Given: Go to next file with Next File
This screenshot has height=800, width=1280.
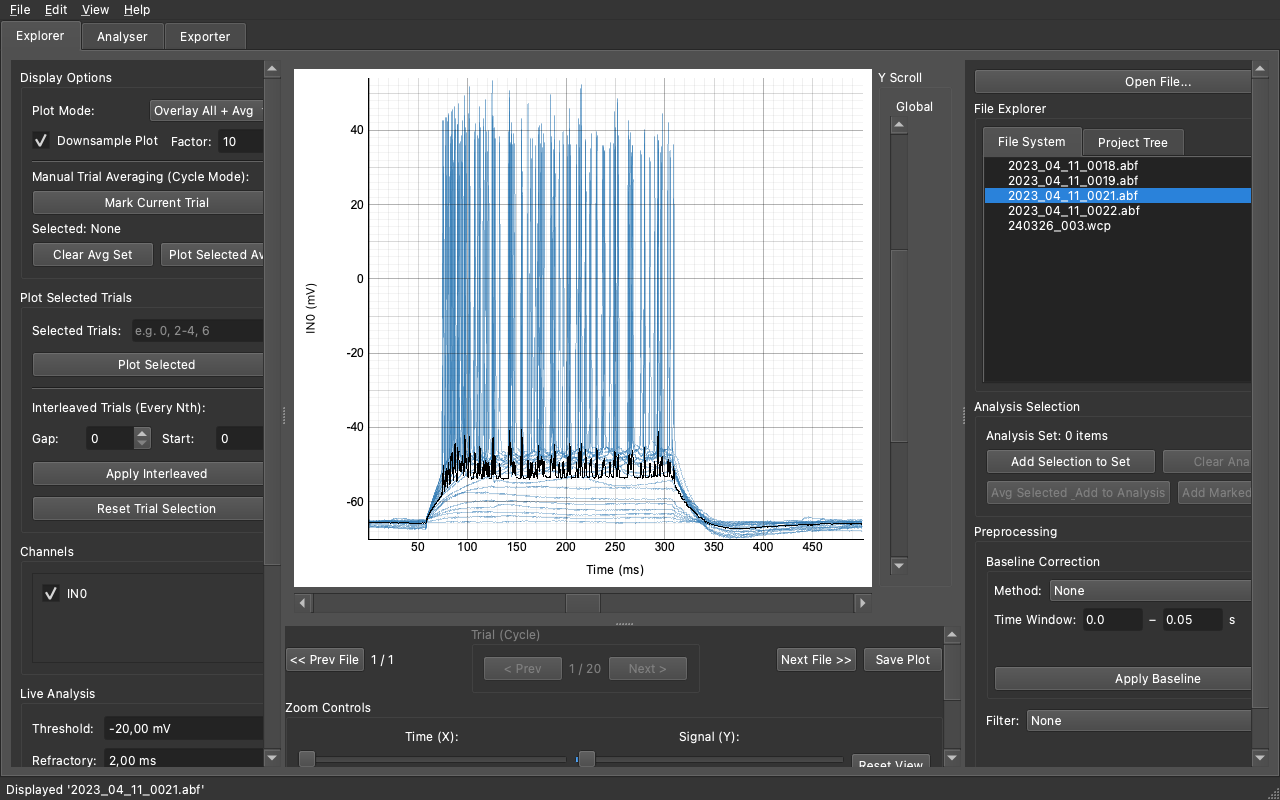Looking at the screenshot, I should (816, 659).
